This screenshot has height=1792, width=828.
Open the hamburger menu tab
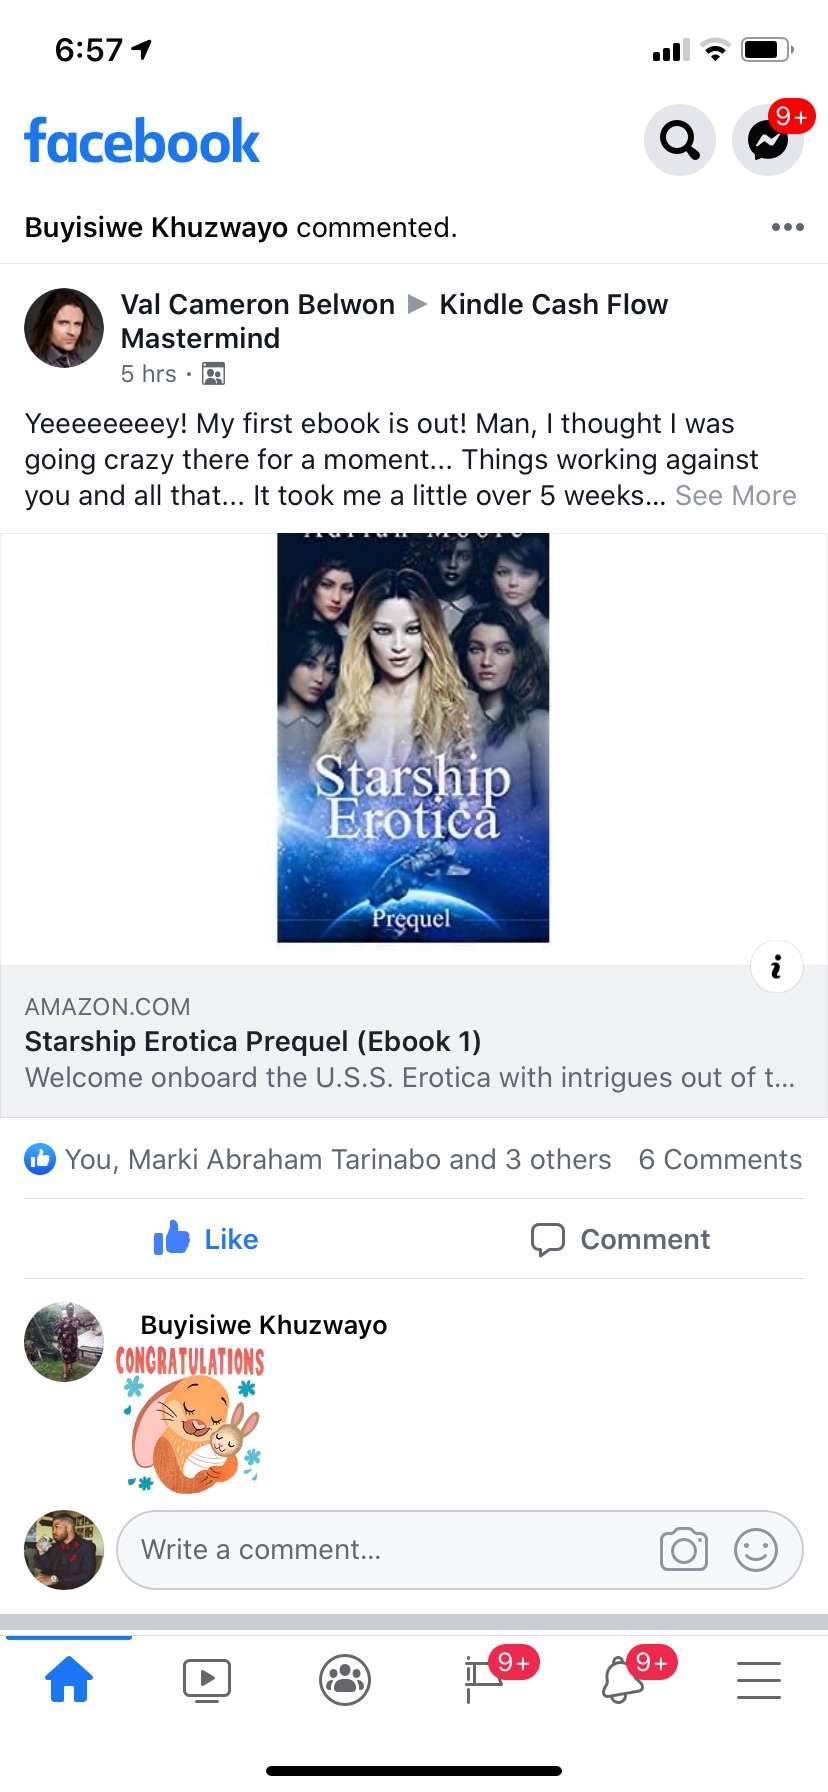pos(759,1680)
